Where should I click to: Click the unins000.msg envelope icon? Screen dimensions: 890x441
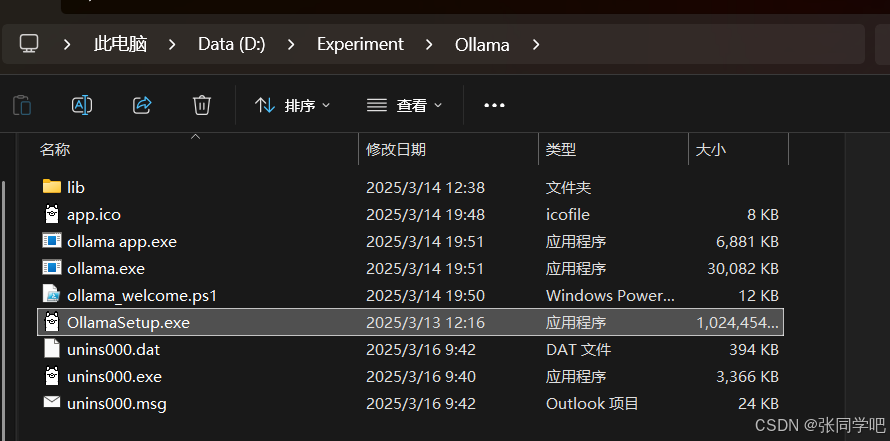52,402
